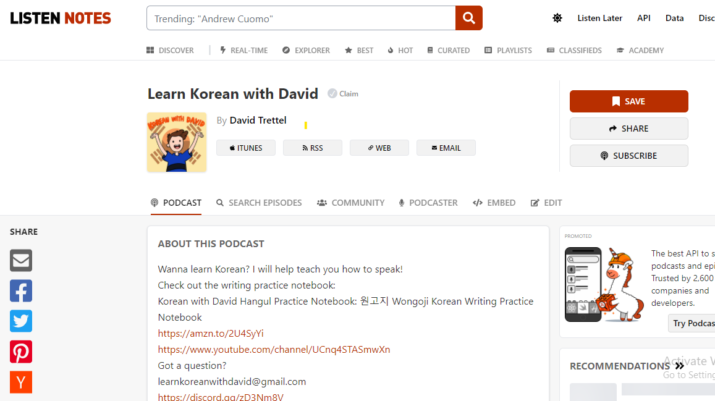Open the Real-Time navigation item

point(244,50)
